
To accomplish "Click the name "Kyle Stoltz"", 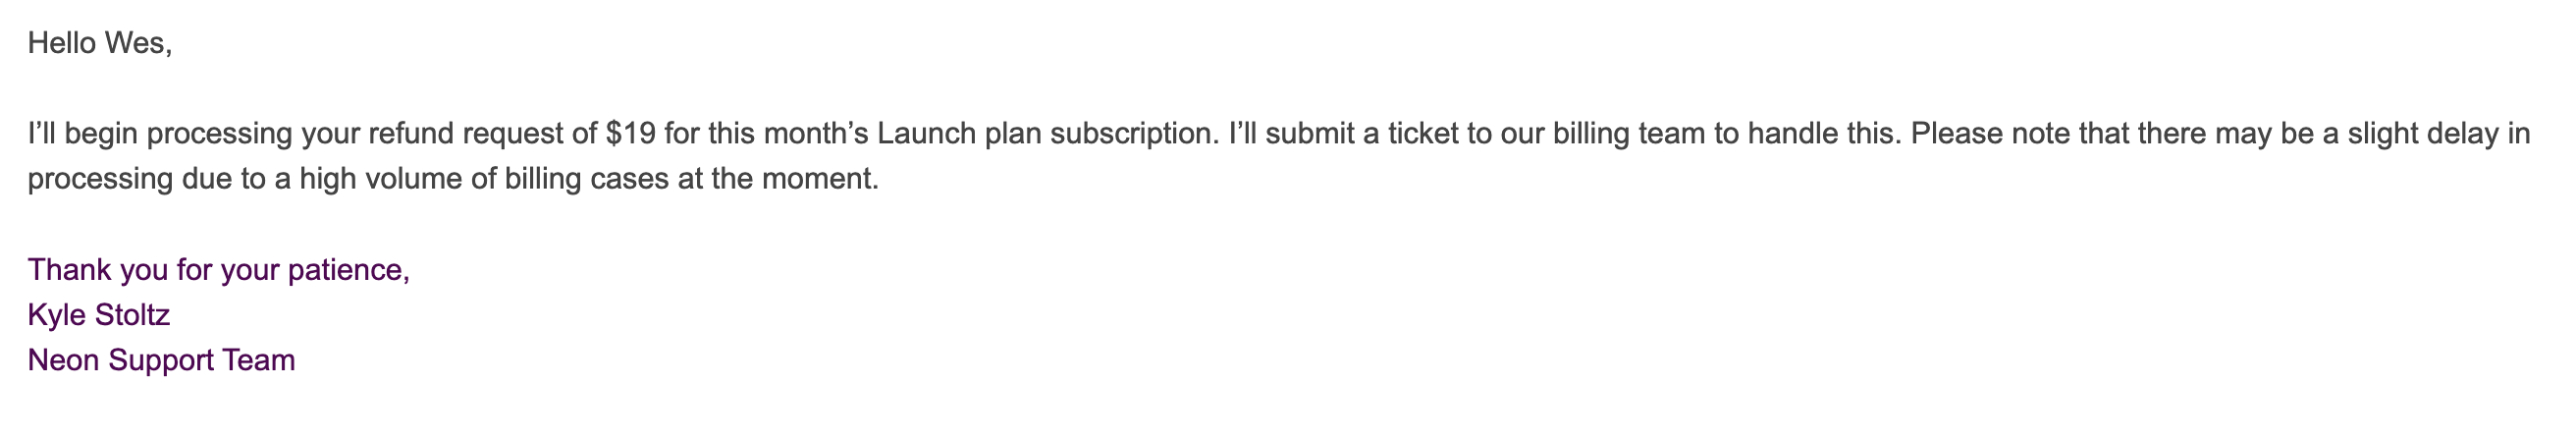I will (x=99, y=316).
